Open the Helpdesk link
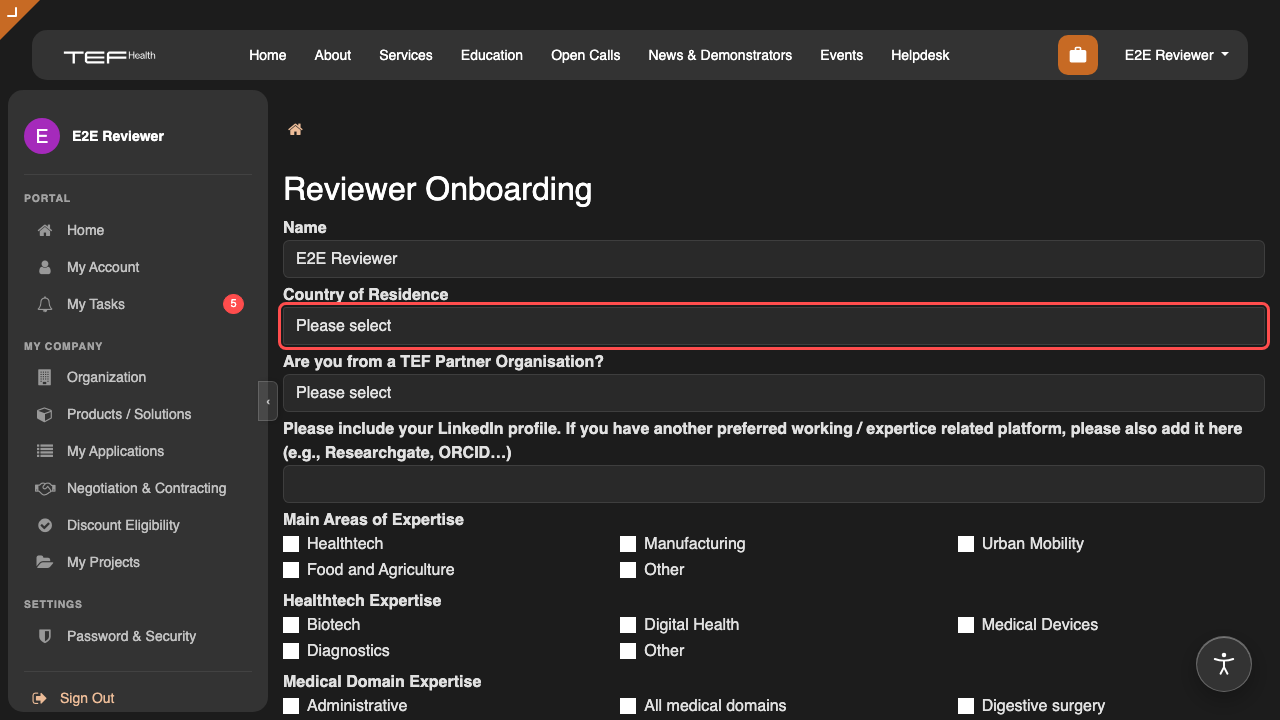Screen dimensions: 1280x720 tap(920, 55)
